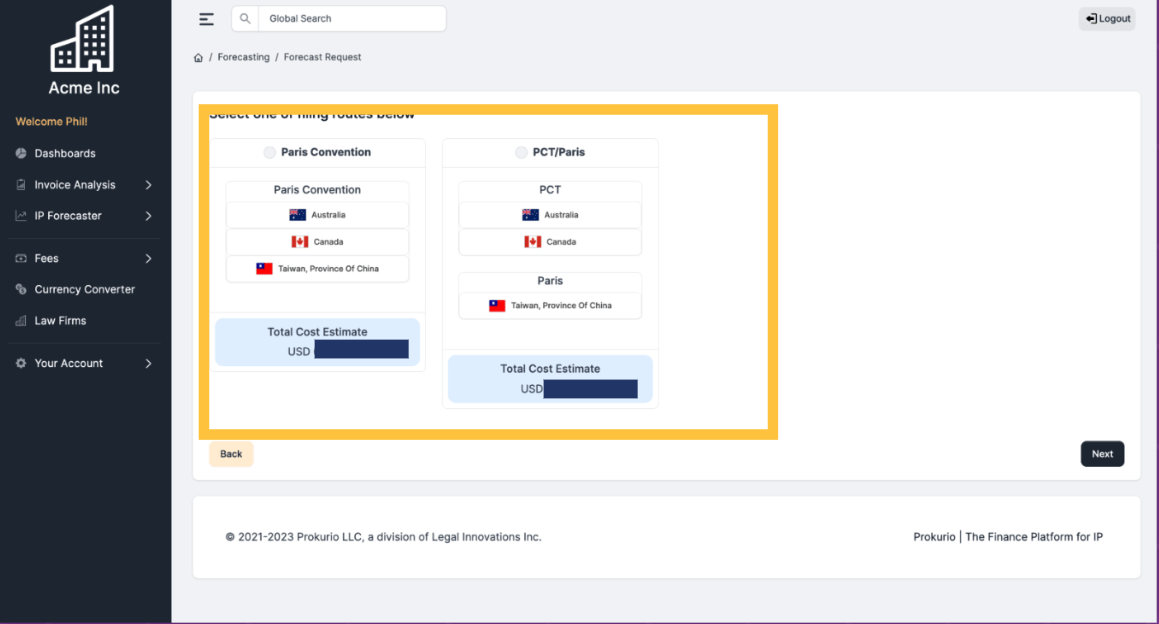
Task: Click Taiwan flag in Paris sublist
Action: click(497, 305)
